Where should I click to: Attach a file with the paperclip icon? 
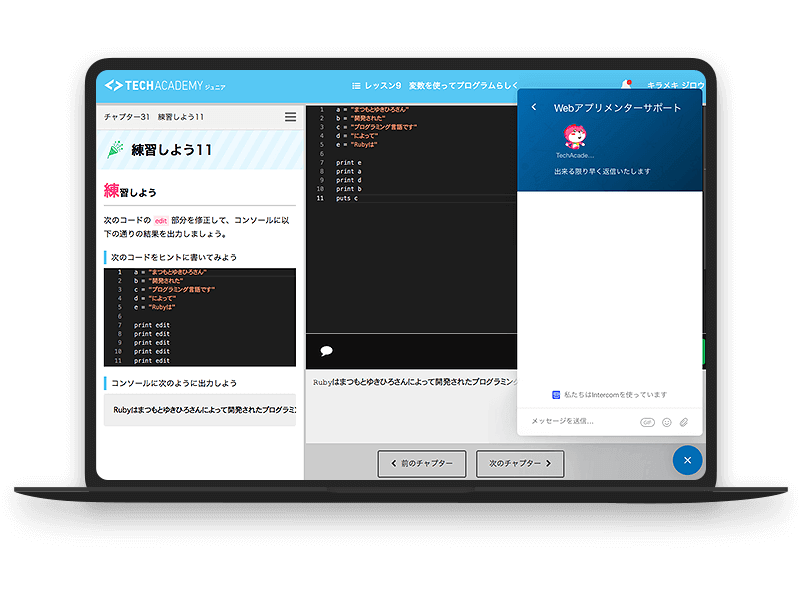[684, 422]
